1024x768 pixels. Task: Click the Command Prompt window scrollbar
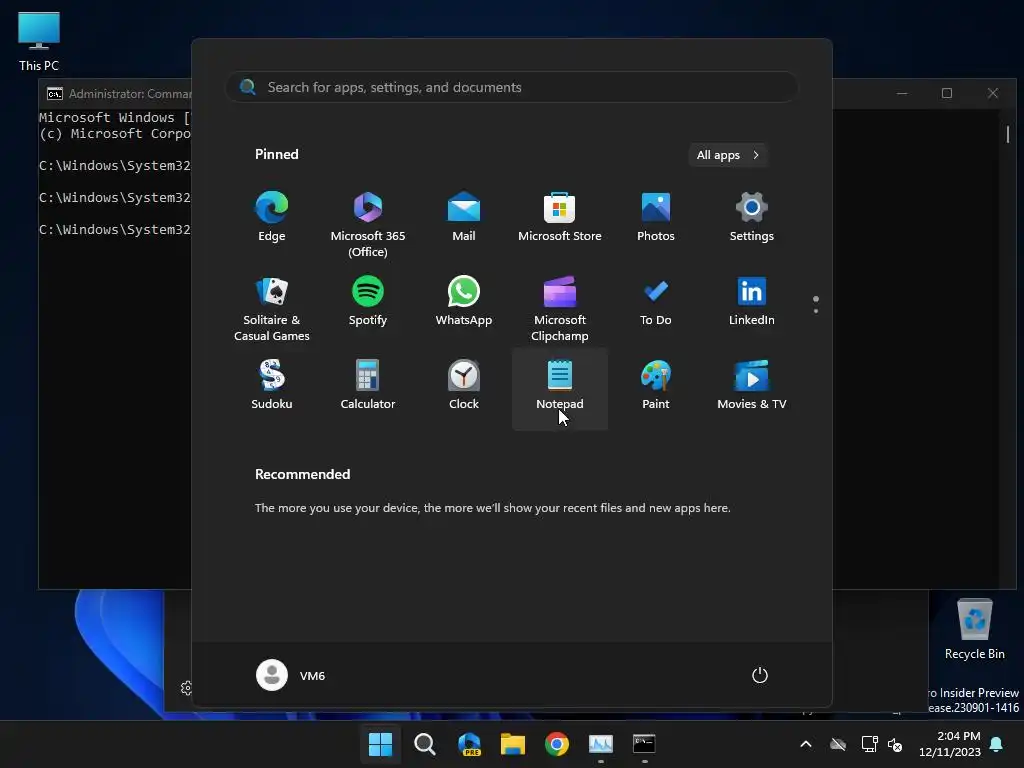tap(1008, 135)
